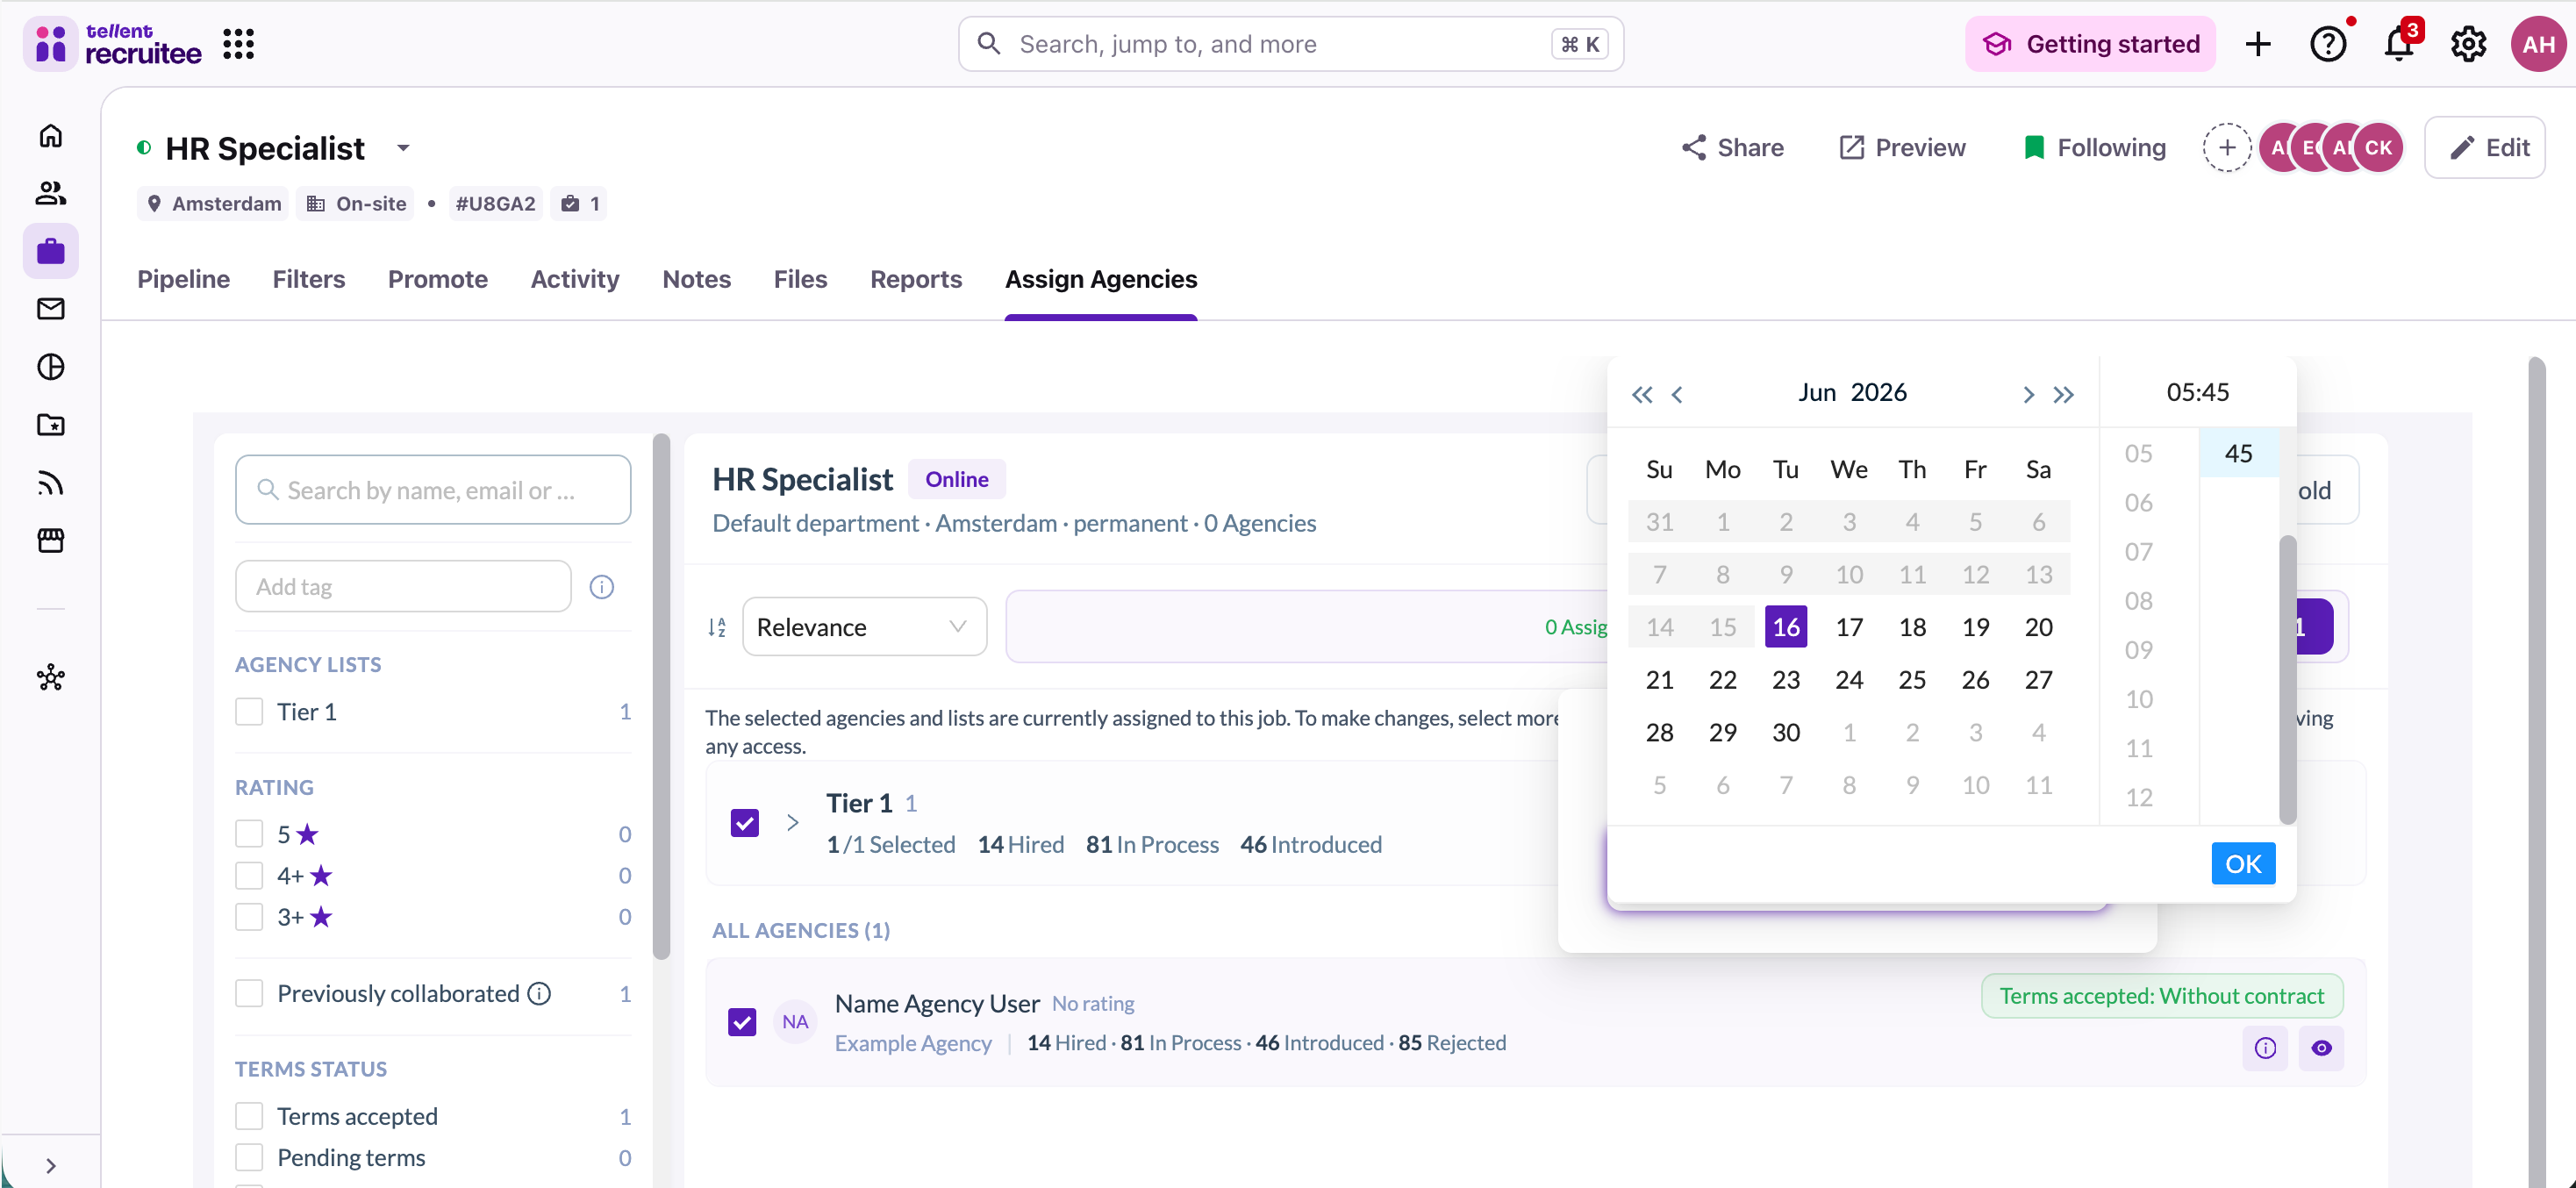2576x1188 pixels.
Task: Click the Example Agency link
Action: pos(913,1043)
